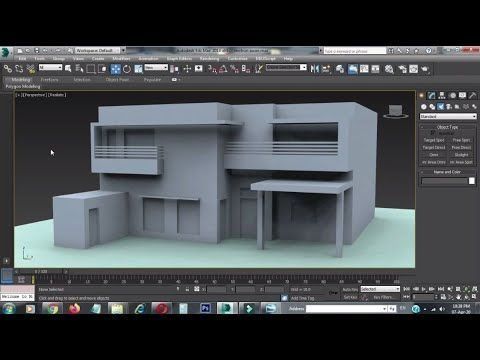
Task: Switch to the Hierarchy command panel tab
Action: click(x=442, y=96)
